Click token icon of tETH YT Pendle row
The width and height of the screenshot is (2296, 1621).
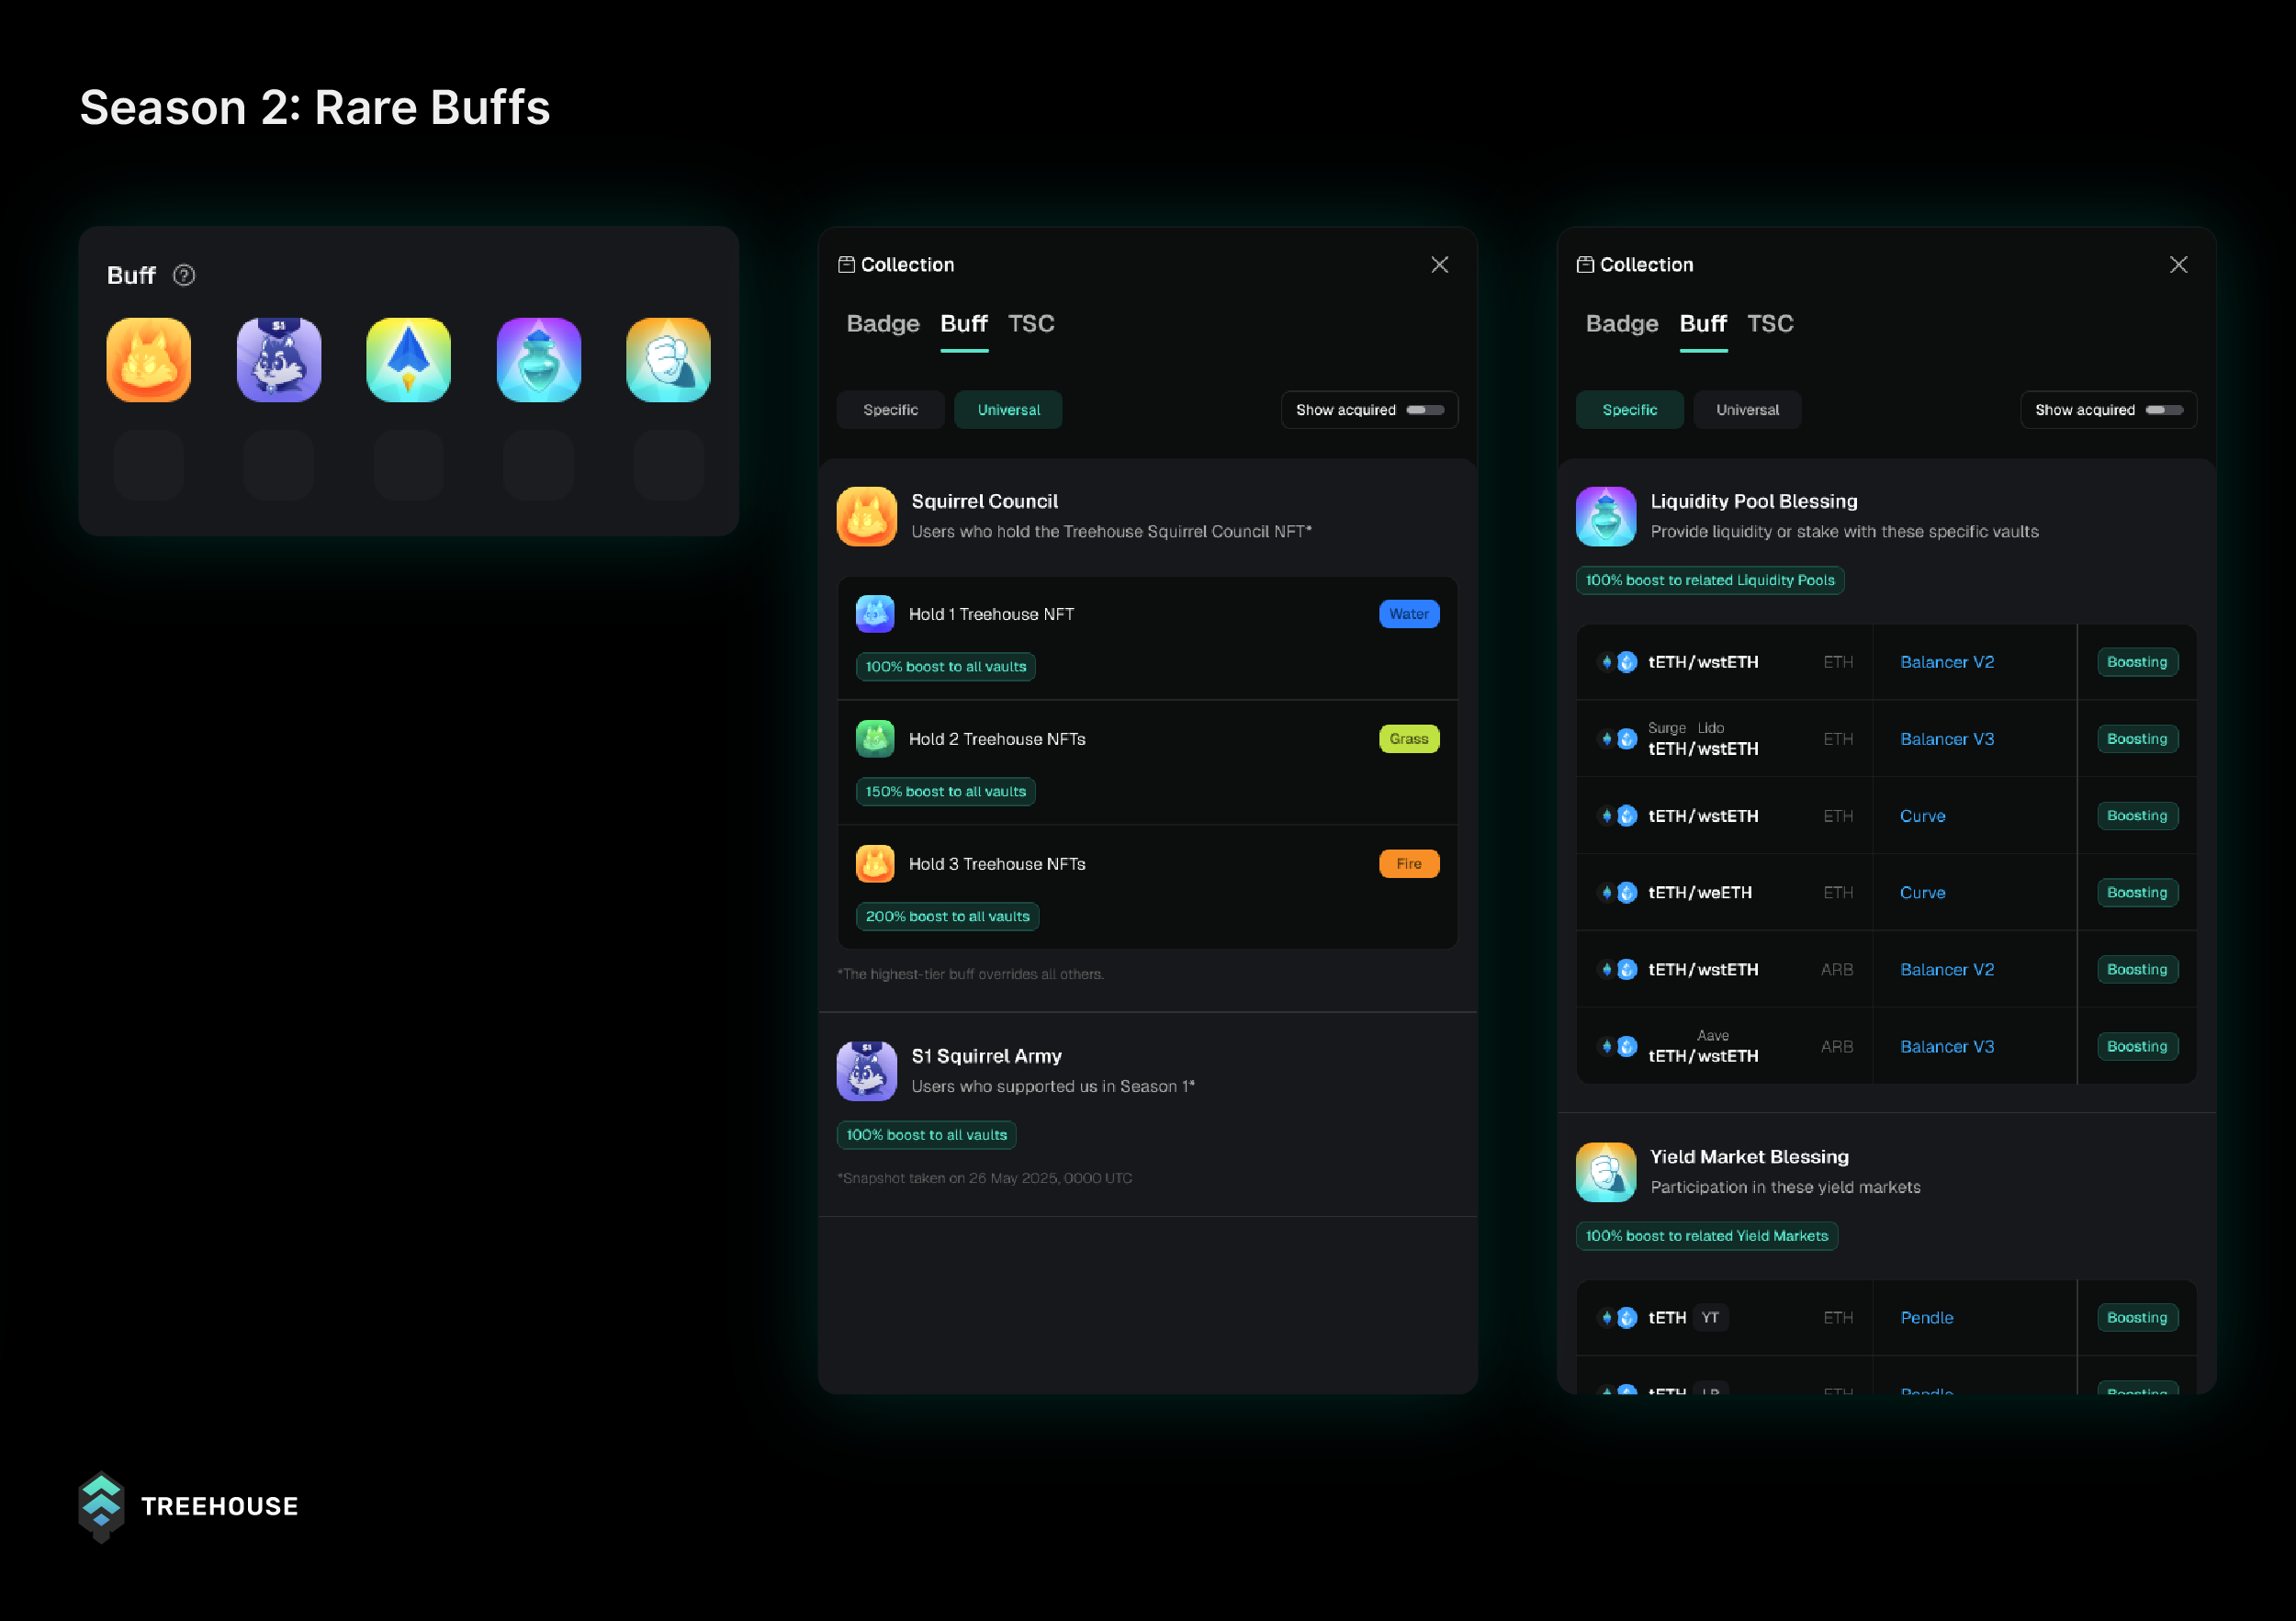[x=1619, y=1318]
